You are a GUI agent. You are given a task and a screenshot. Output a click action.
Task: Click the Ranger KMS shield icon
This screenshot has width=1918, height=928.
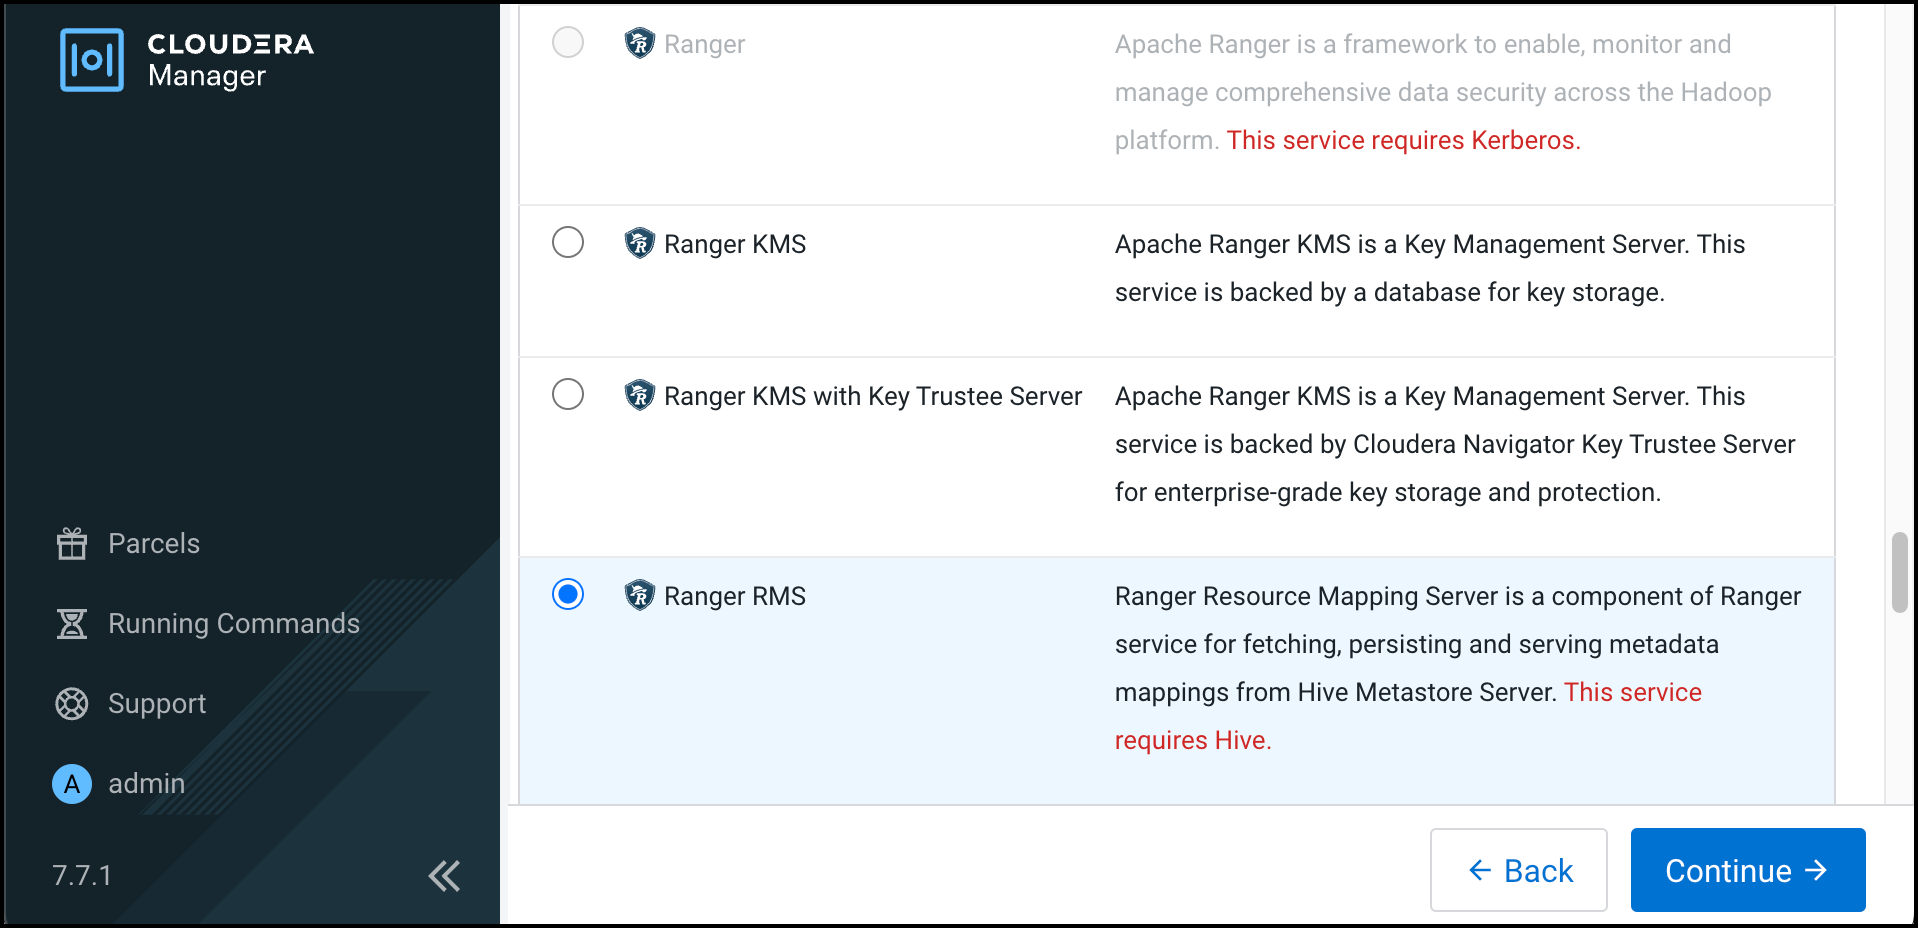tap(639, 243)
